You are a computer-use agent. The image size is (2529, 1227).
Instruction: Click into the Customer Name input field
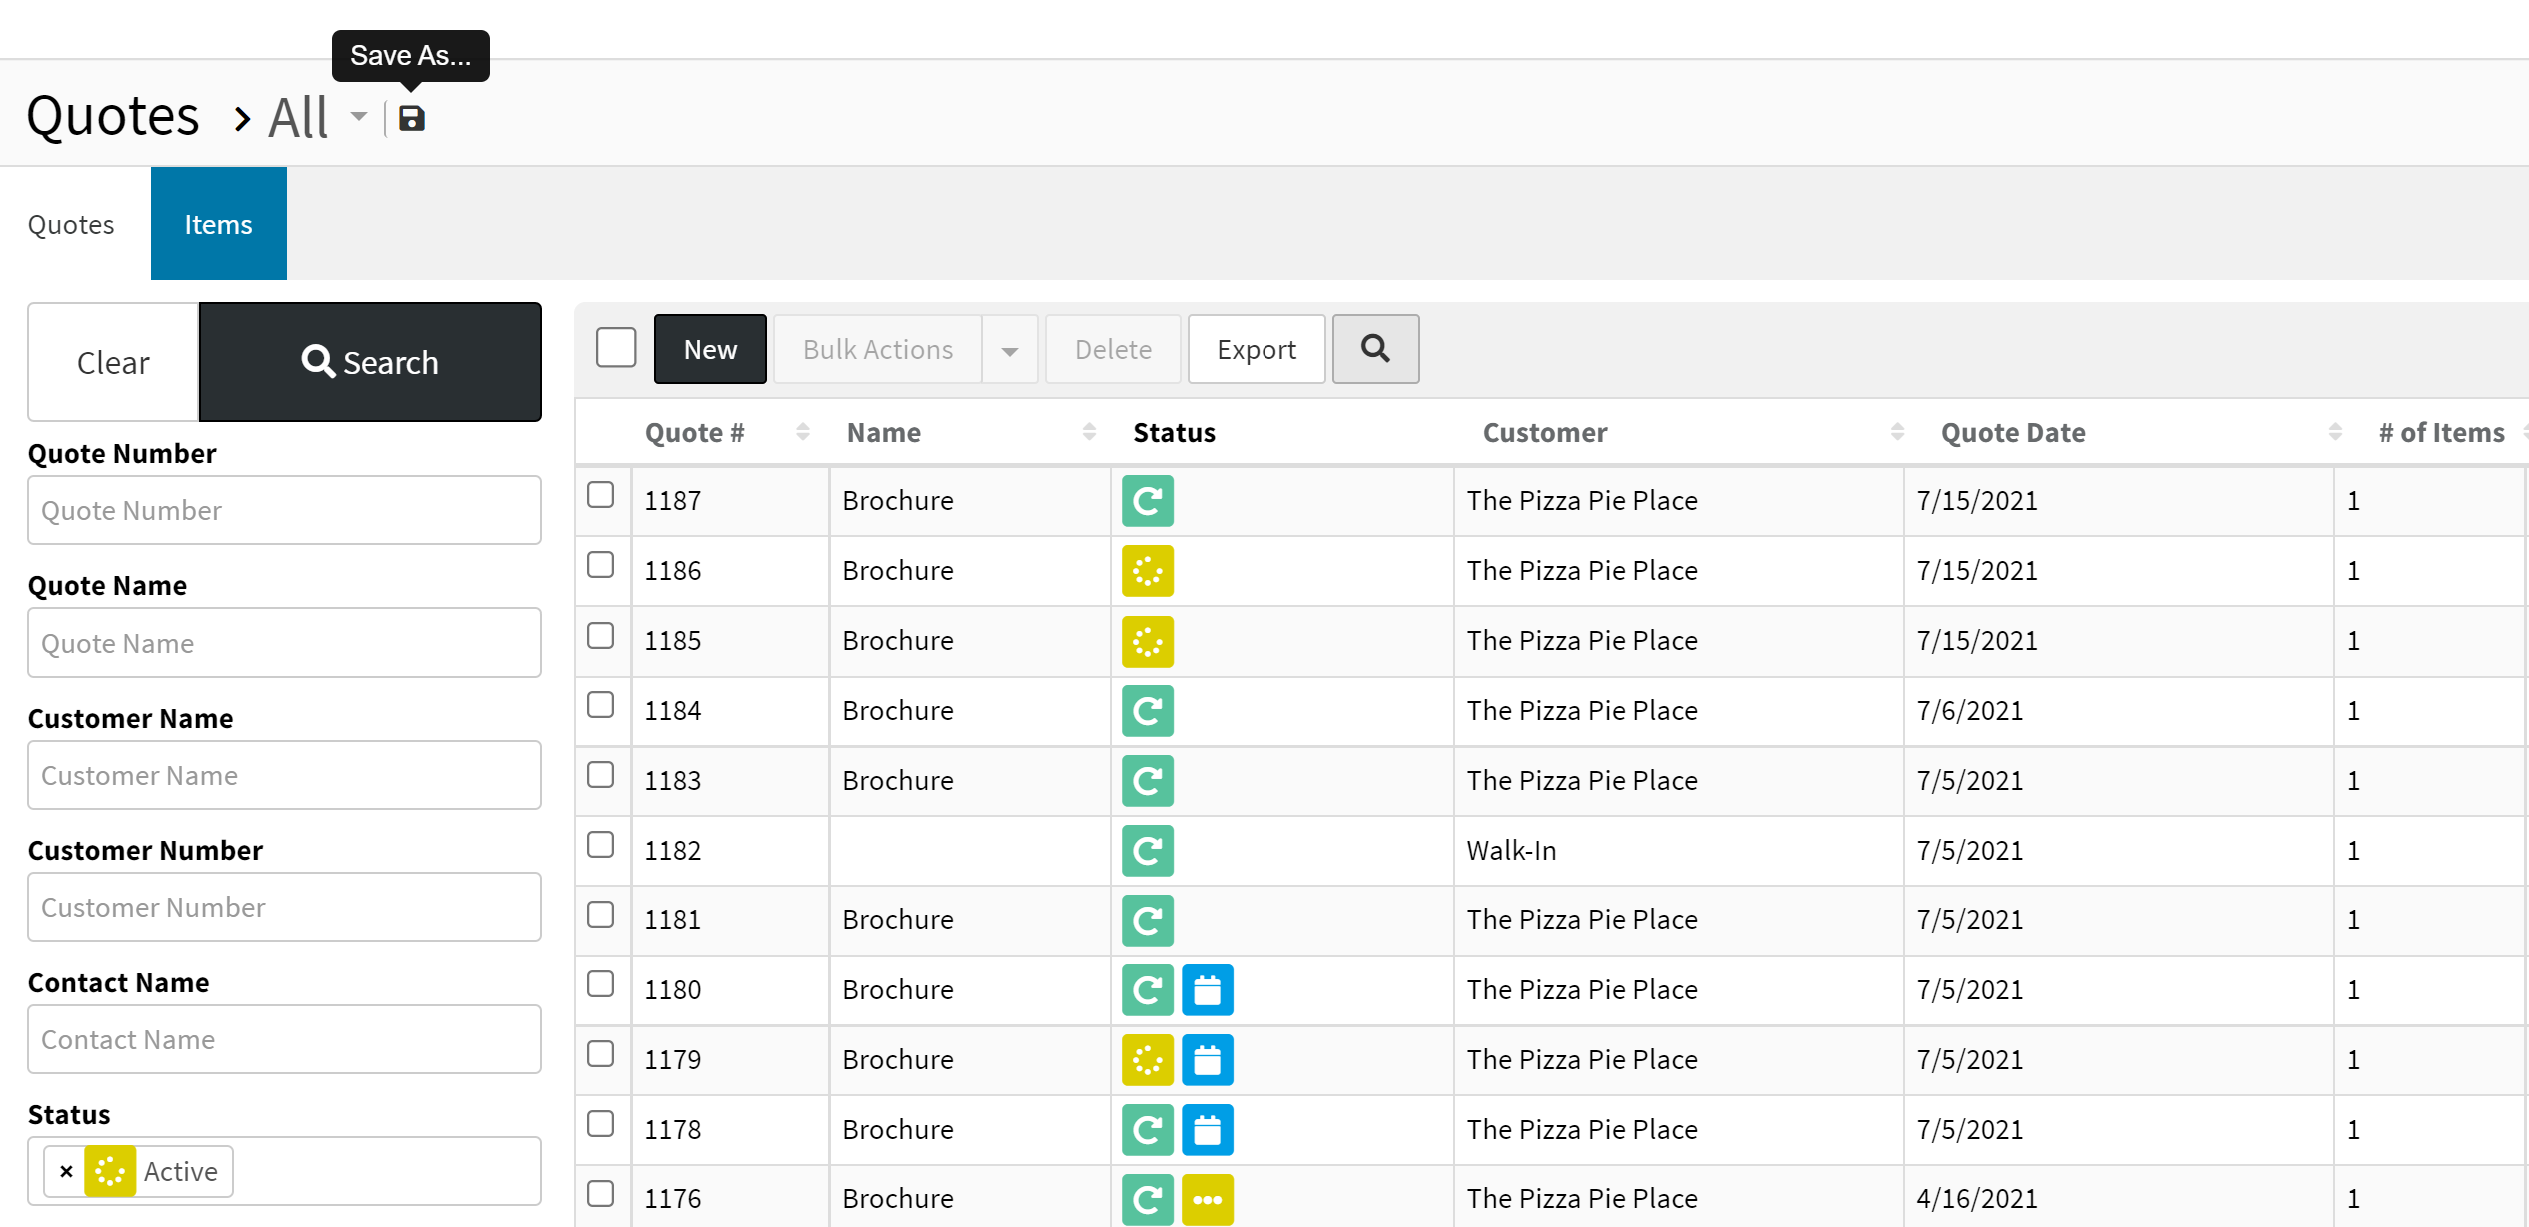(284, 775)
